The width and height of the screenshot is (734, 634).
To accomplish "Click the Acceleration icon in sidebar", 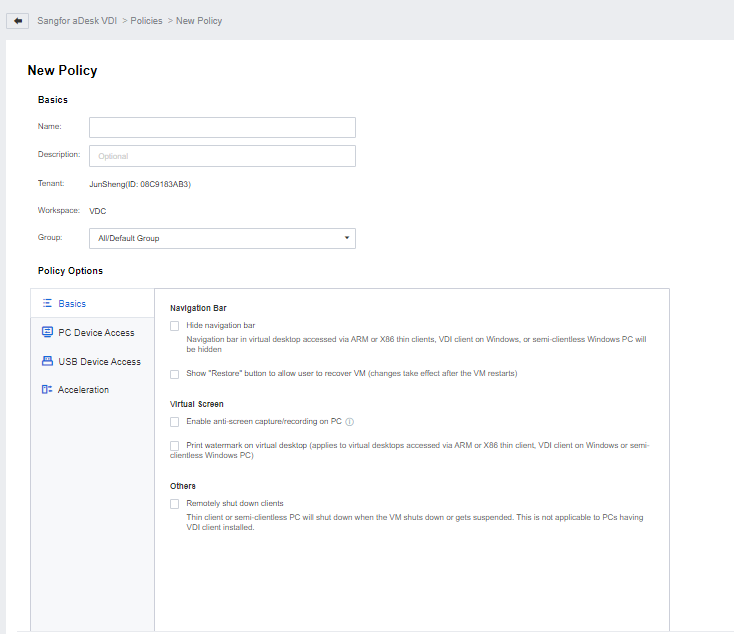I will tap(47, 389).
